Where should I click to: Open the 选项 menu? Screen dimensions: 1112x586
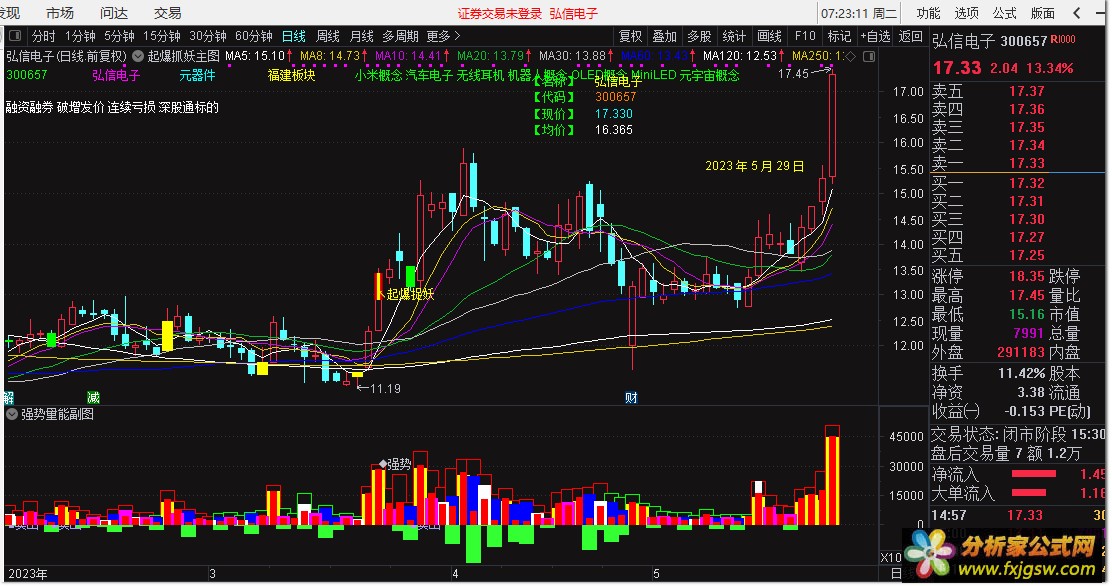pyautogui.click(x=967, y=13)
